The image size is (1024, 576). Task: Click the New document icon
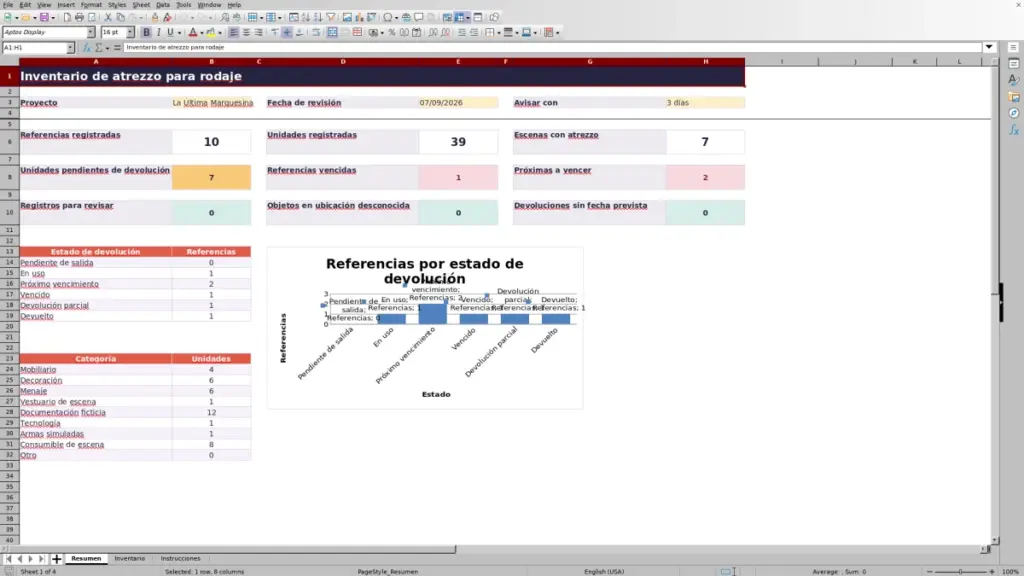8,17
